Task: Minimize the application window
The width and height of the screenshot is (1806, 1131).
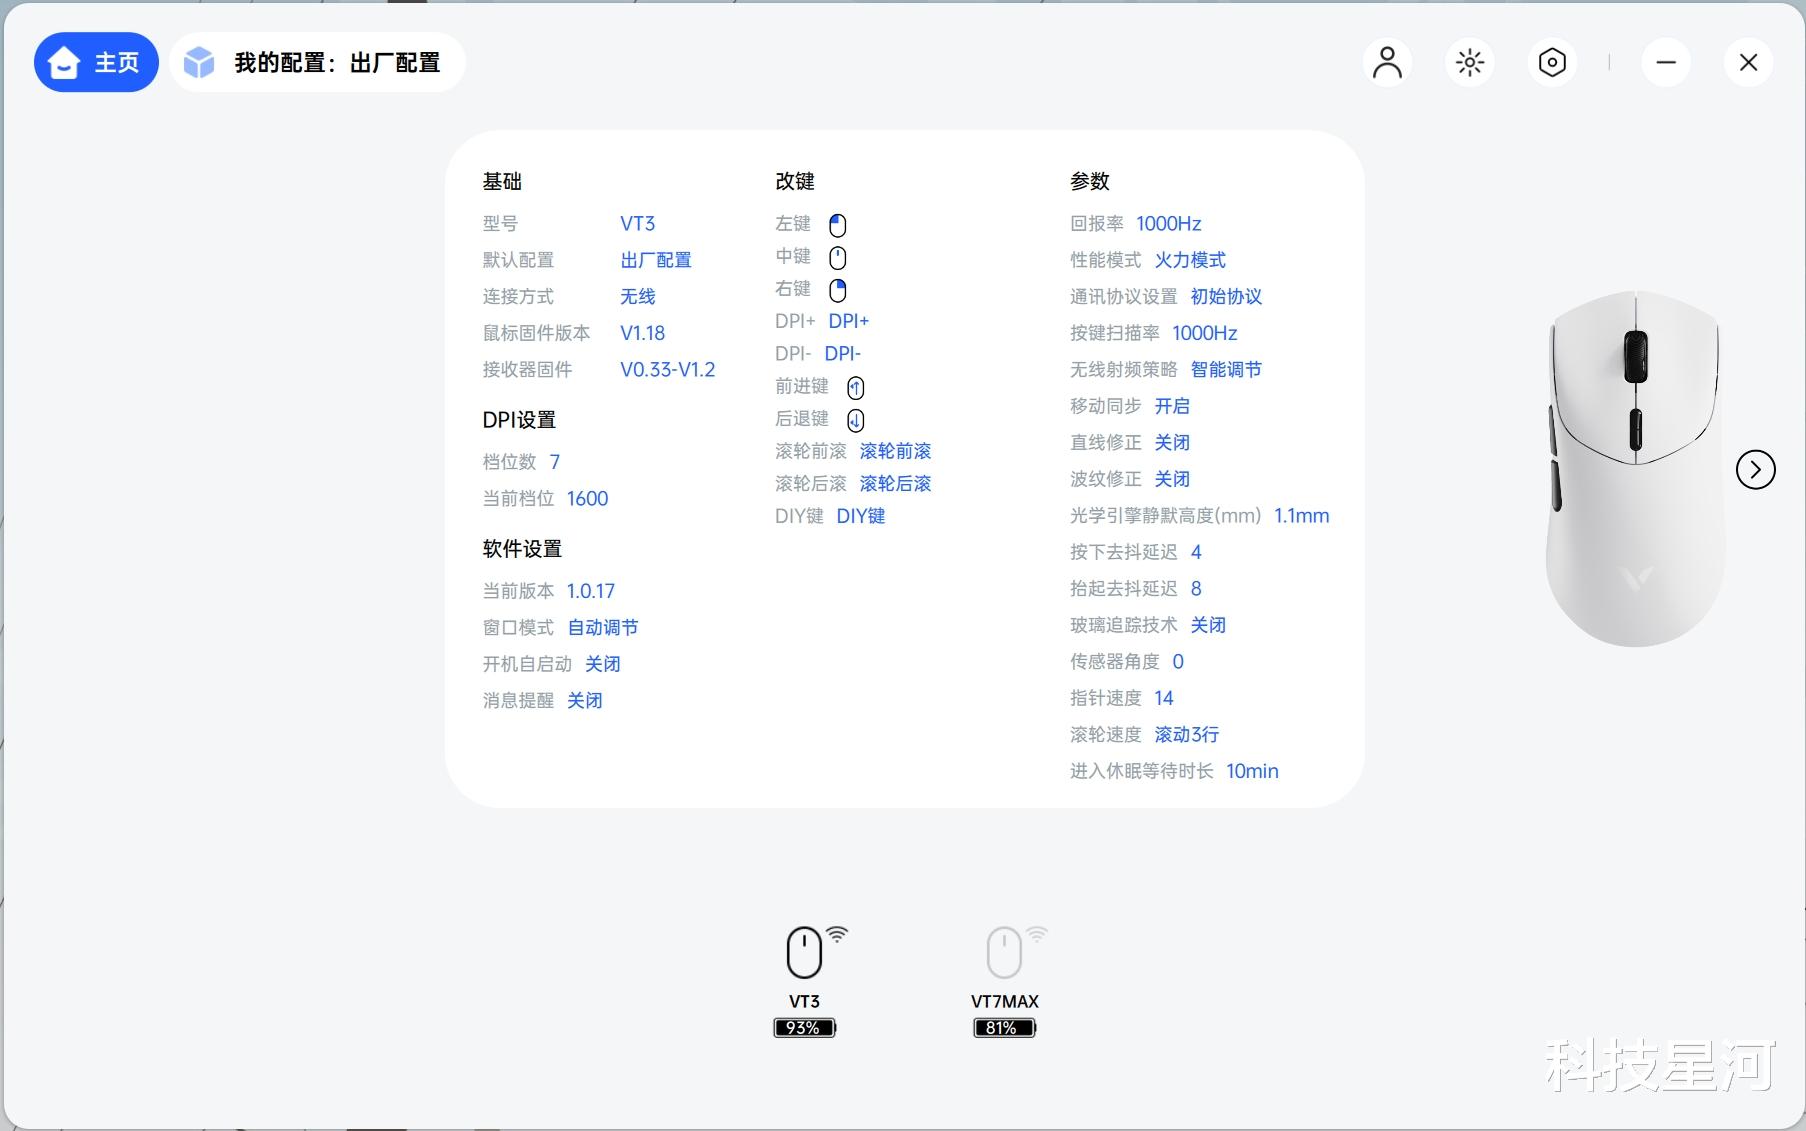Action: 1666,62
